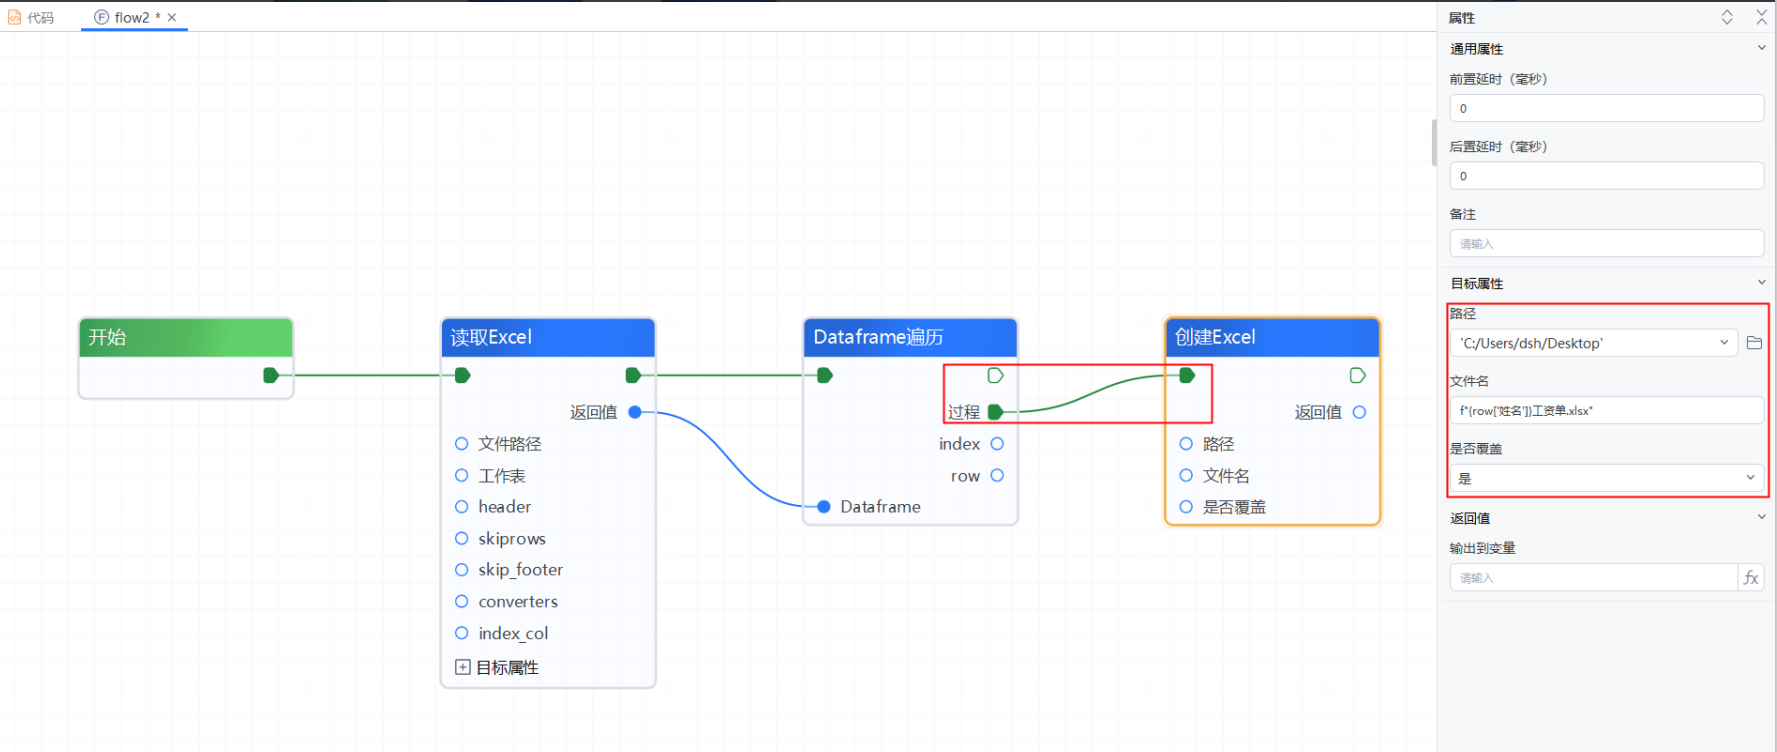
Task: Close the 属性 panel
Action: point(1762,17)
